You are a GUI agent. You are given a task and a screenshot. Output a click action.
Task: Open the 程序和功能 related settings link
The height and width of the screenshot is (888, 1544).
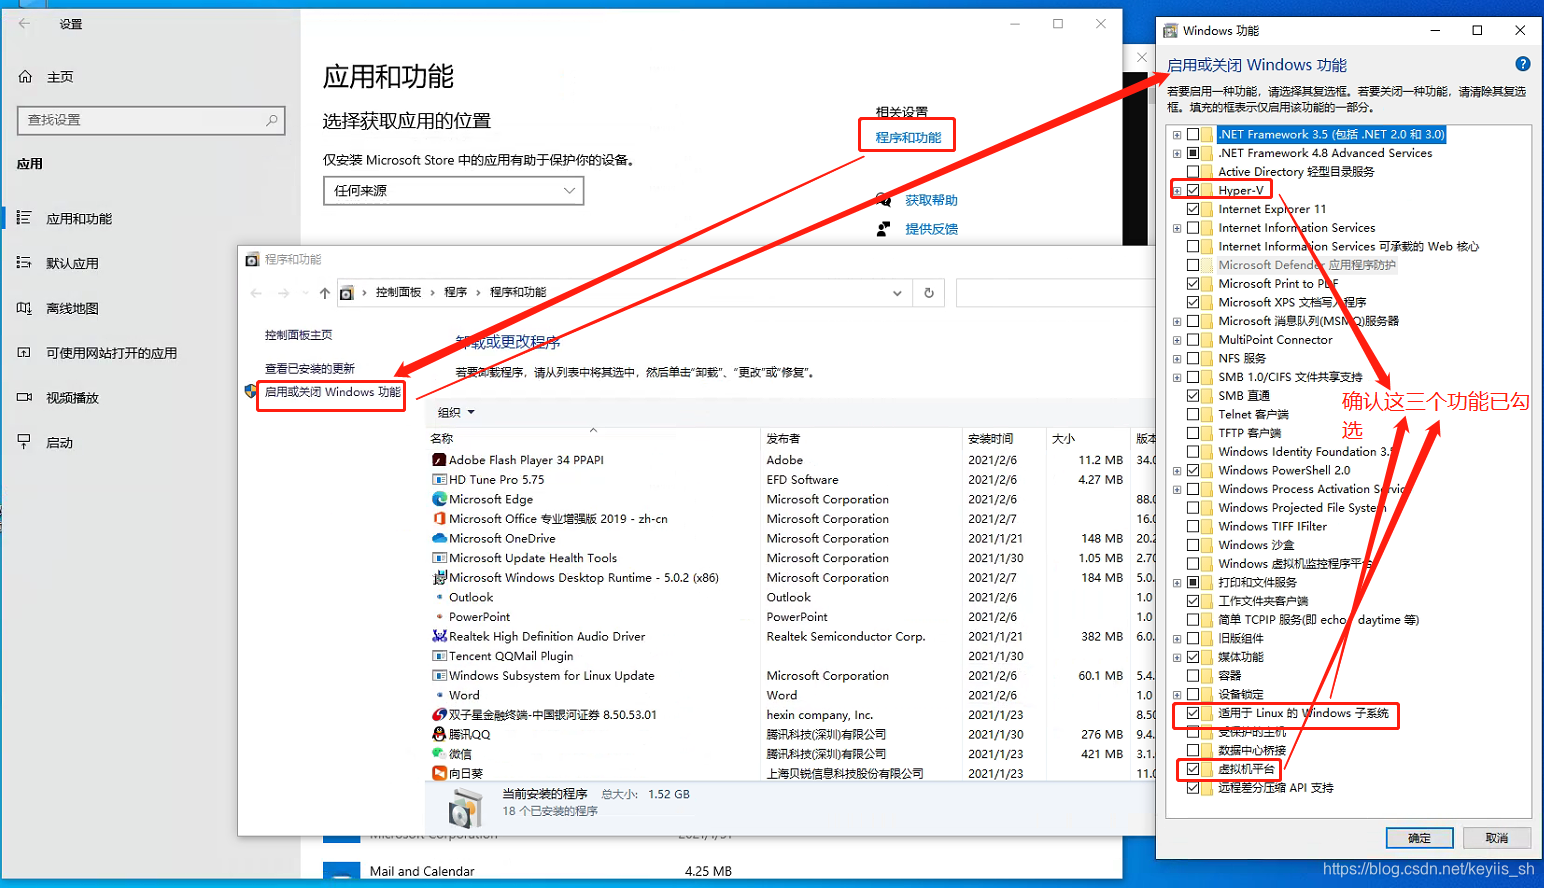(x=908, y=138)
